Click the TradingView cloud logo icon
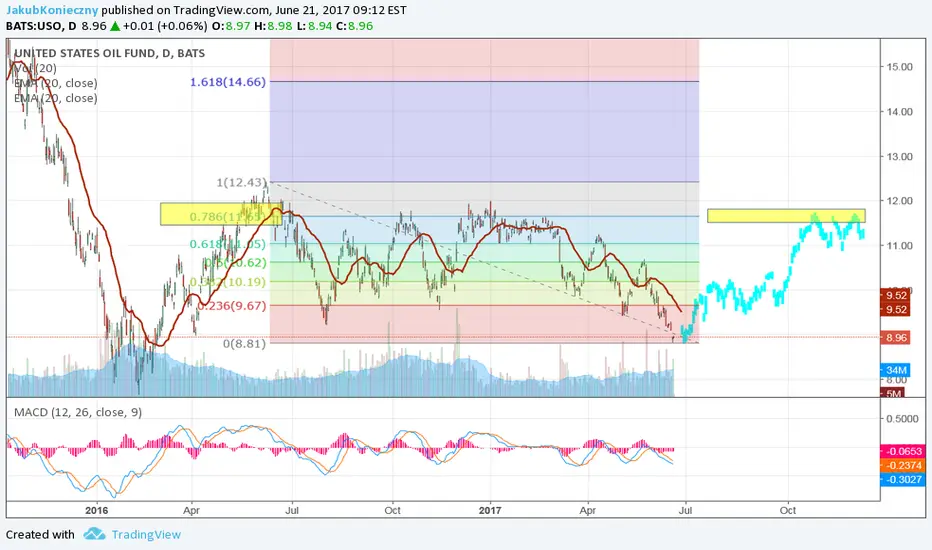932x550 pixels. [95, 534]
